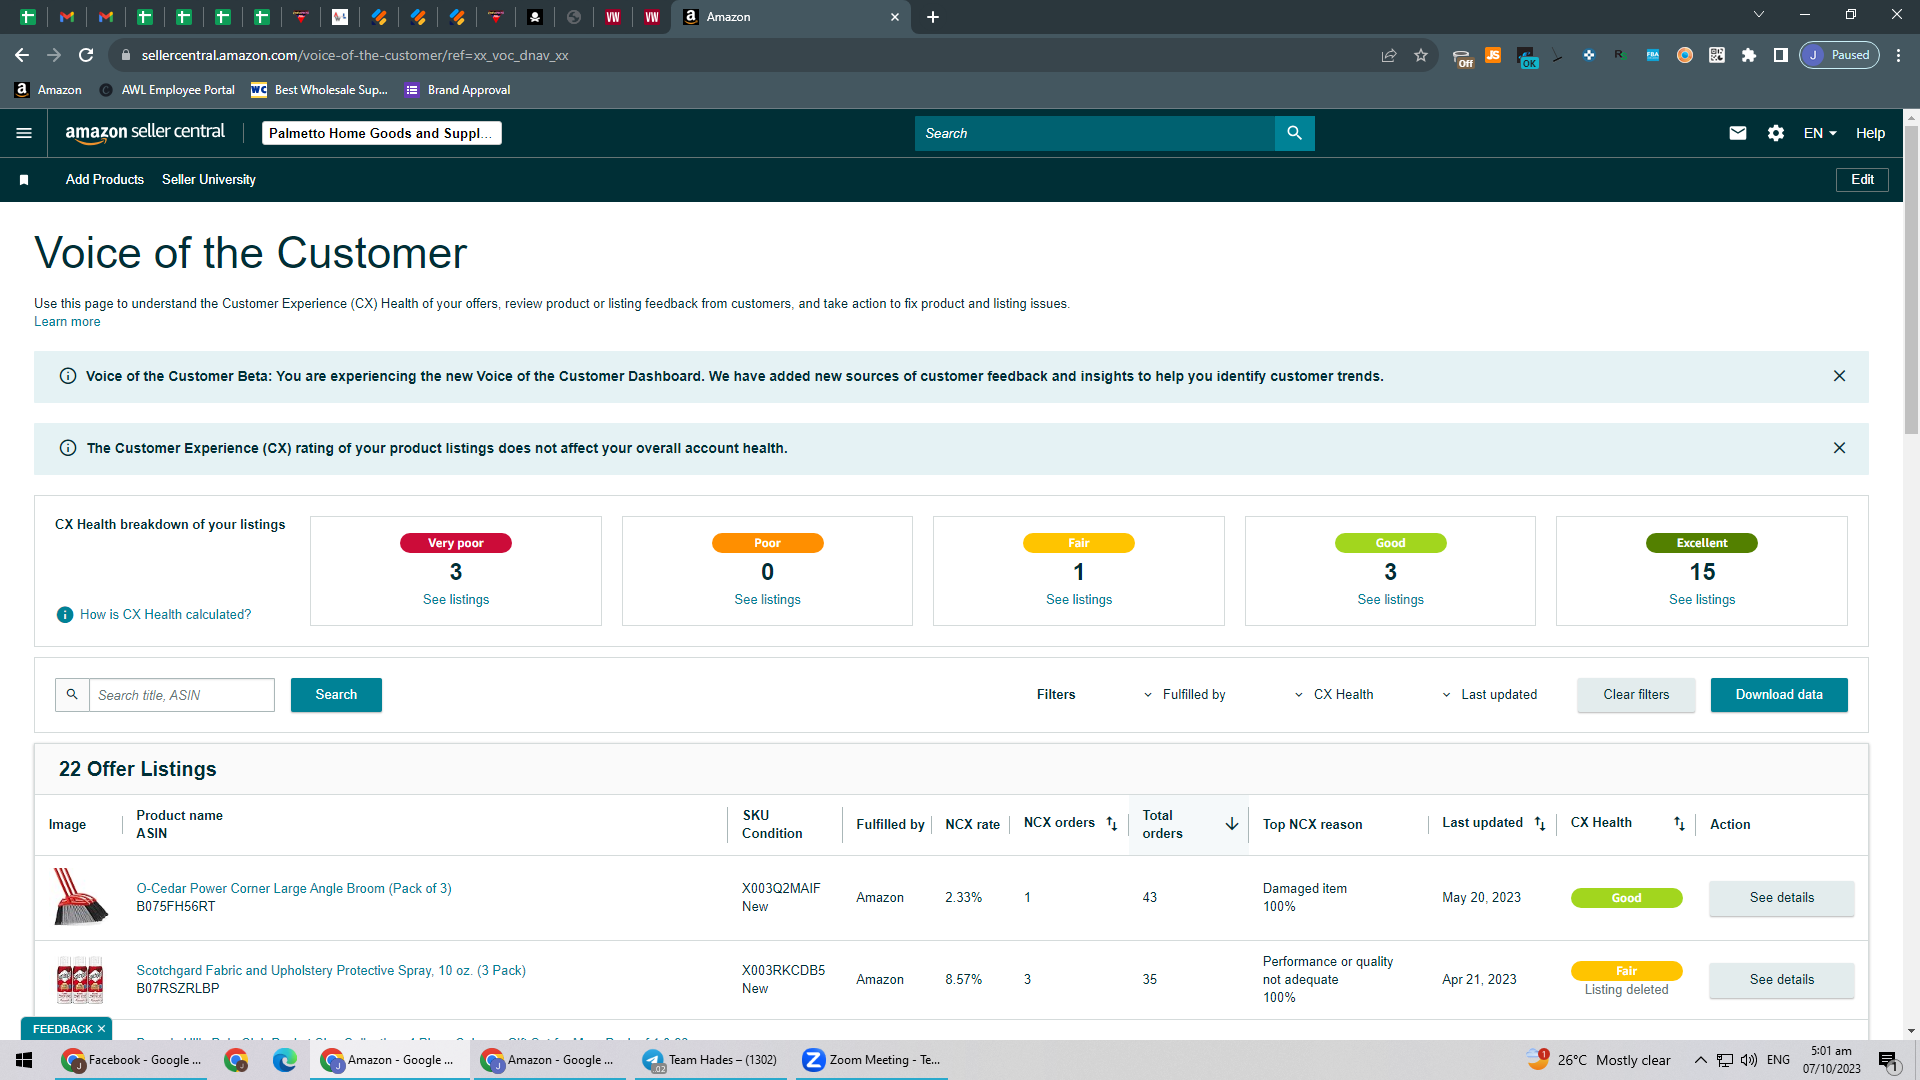
Task: Open Microsoft Edge from the taskbar
Action: click(285, 1060)
